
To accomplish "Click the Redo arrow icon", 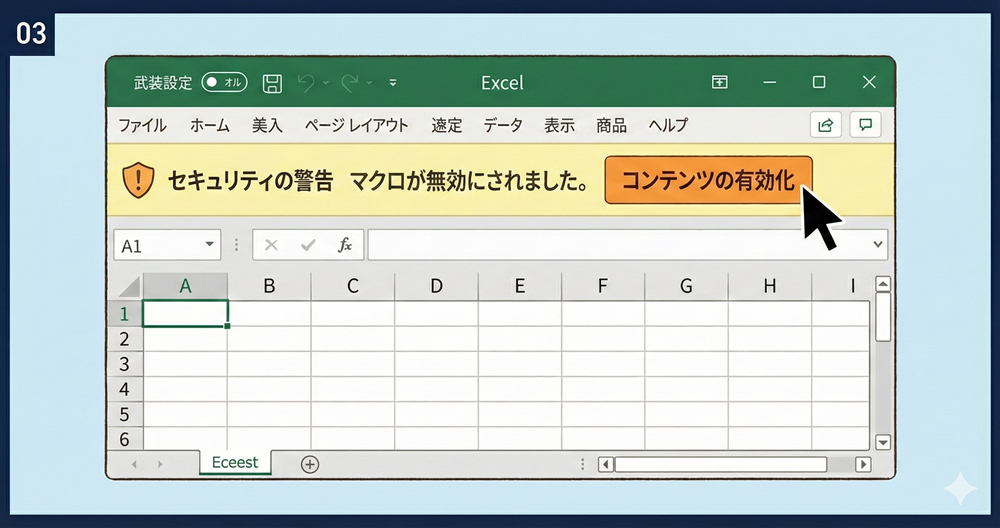I will point(350,83).
